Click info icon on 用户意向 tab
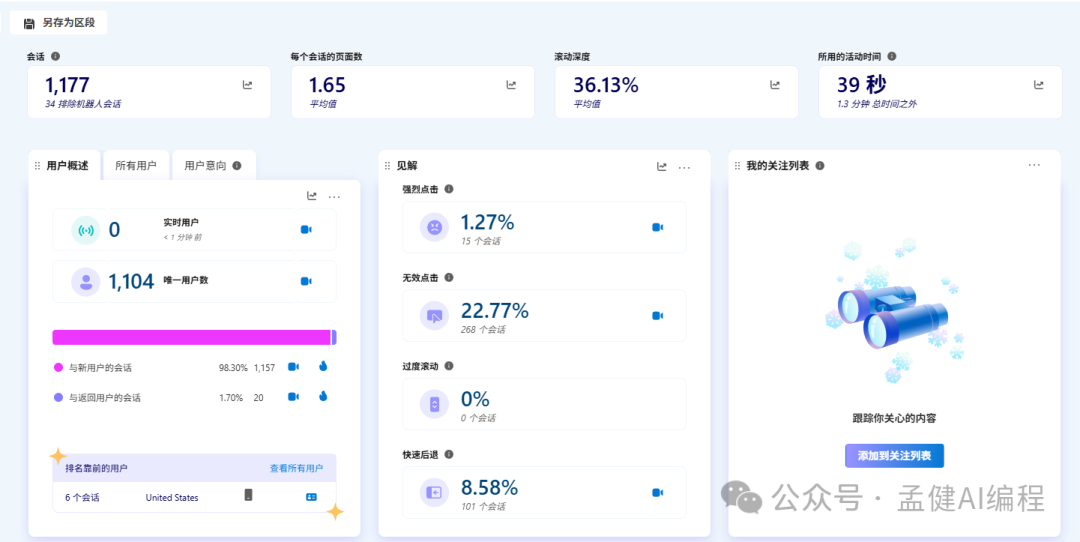 point(237,166)
